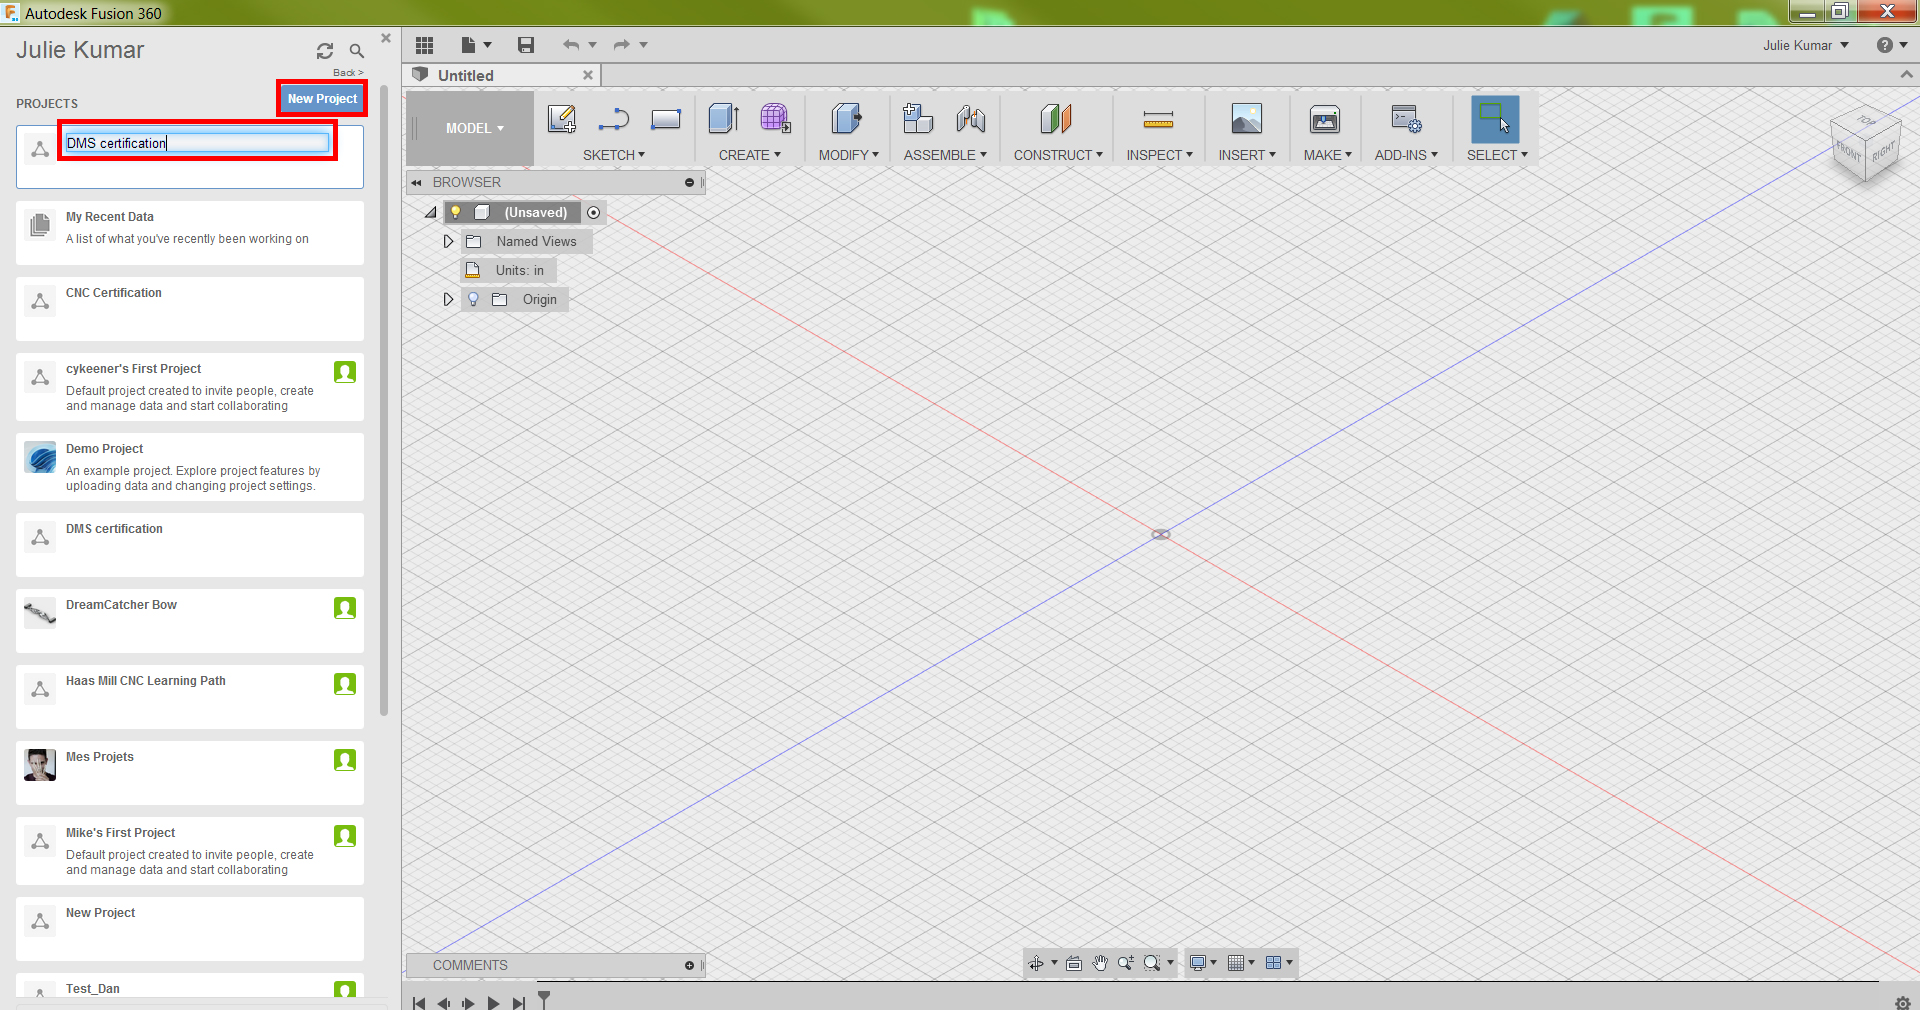
Task: Open the Demo Project
Action: click(x=190, y=467)
